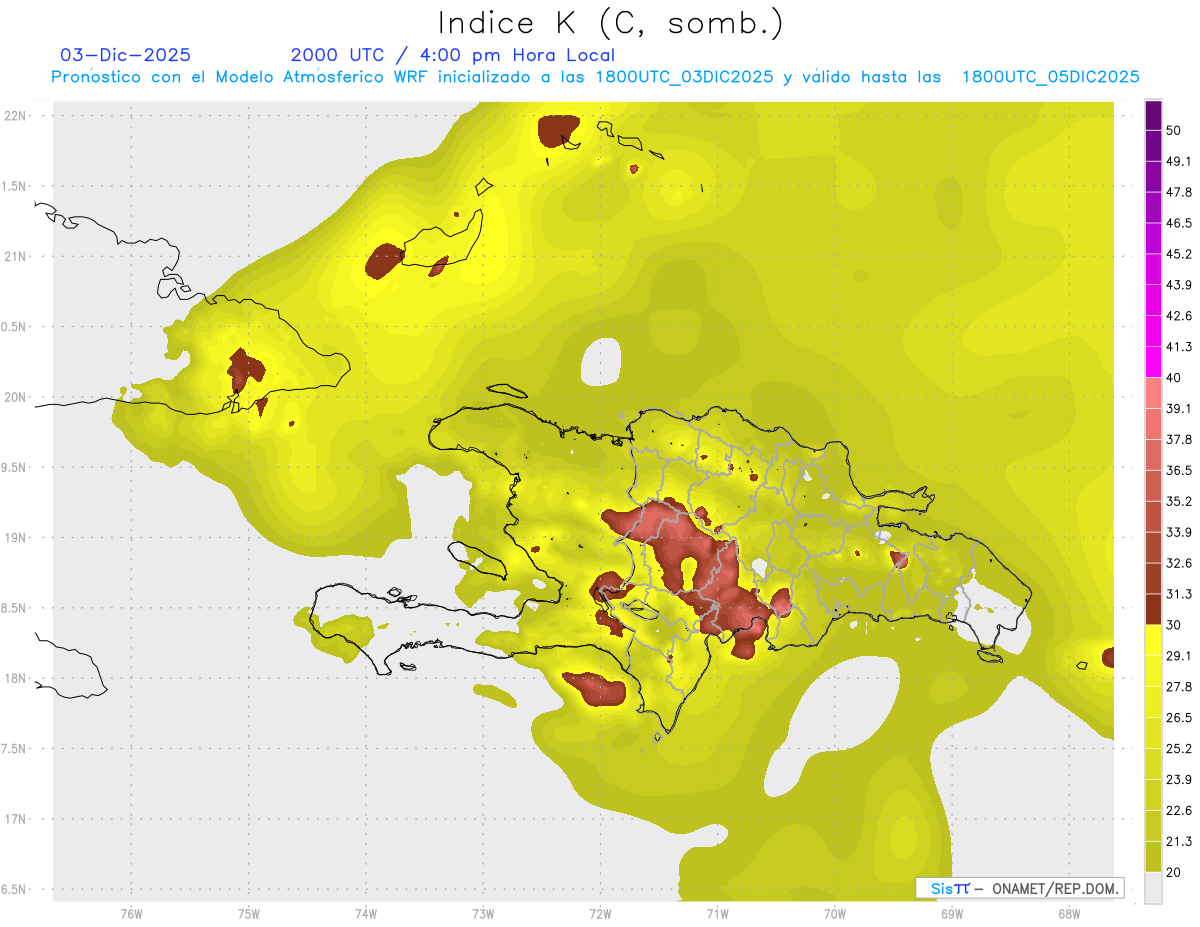This screenshot has width=1200, height=927.
Task: Click the 'Indice K (C, somb.)' title
Action: point(610,23)
